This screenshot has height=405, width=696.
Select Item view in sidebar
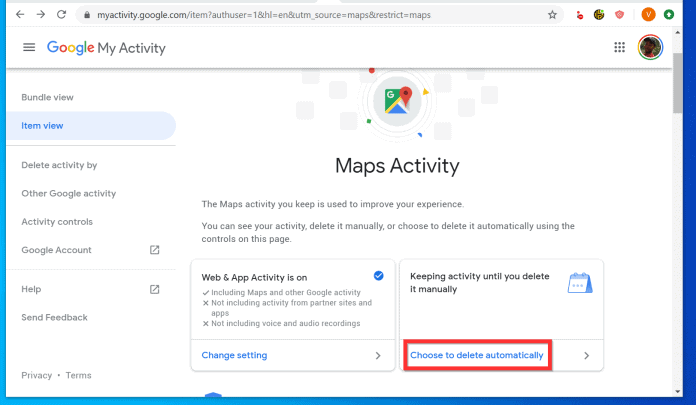click(42, 125)
